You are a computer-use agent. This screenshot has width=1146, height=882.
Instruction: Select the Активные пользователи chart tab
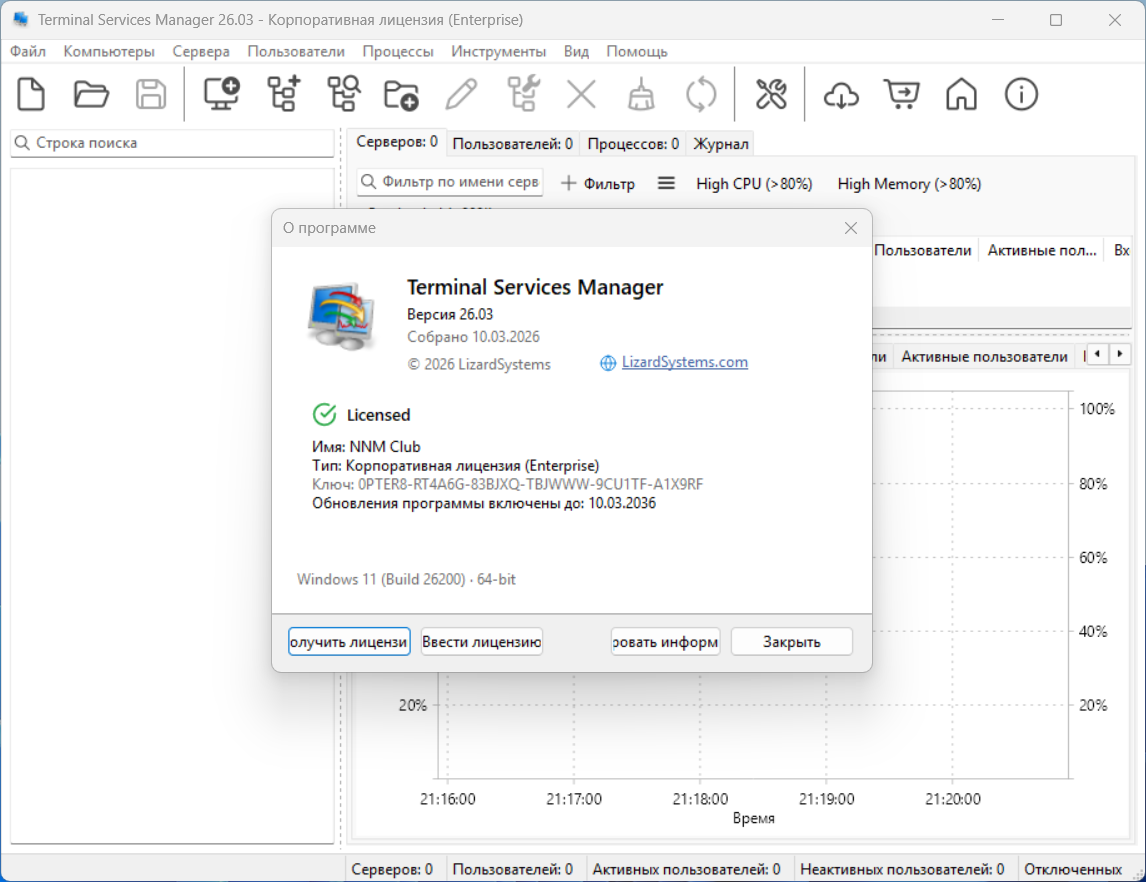coord(984,357)
